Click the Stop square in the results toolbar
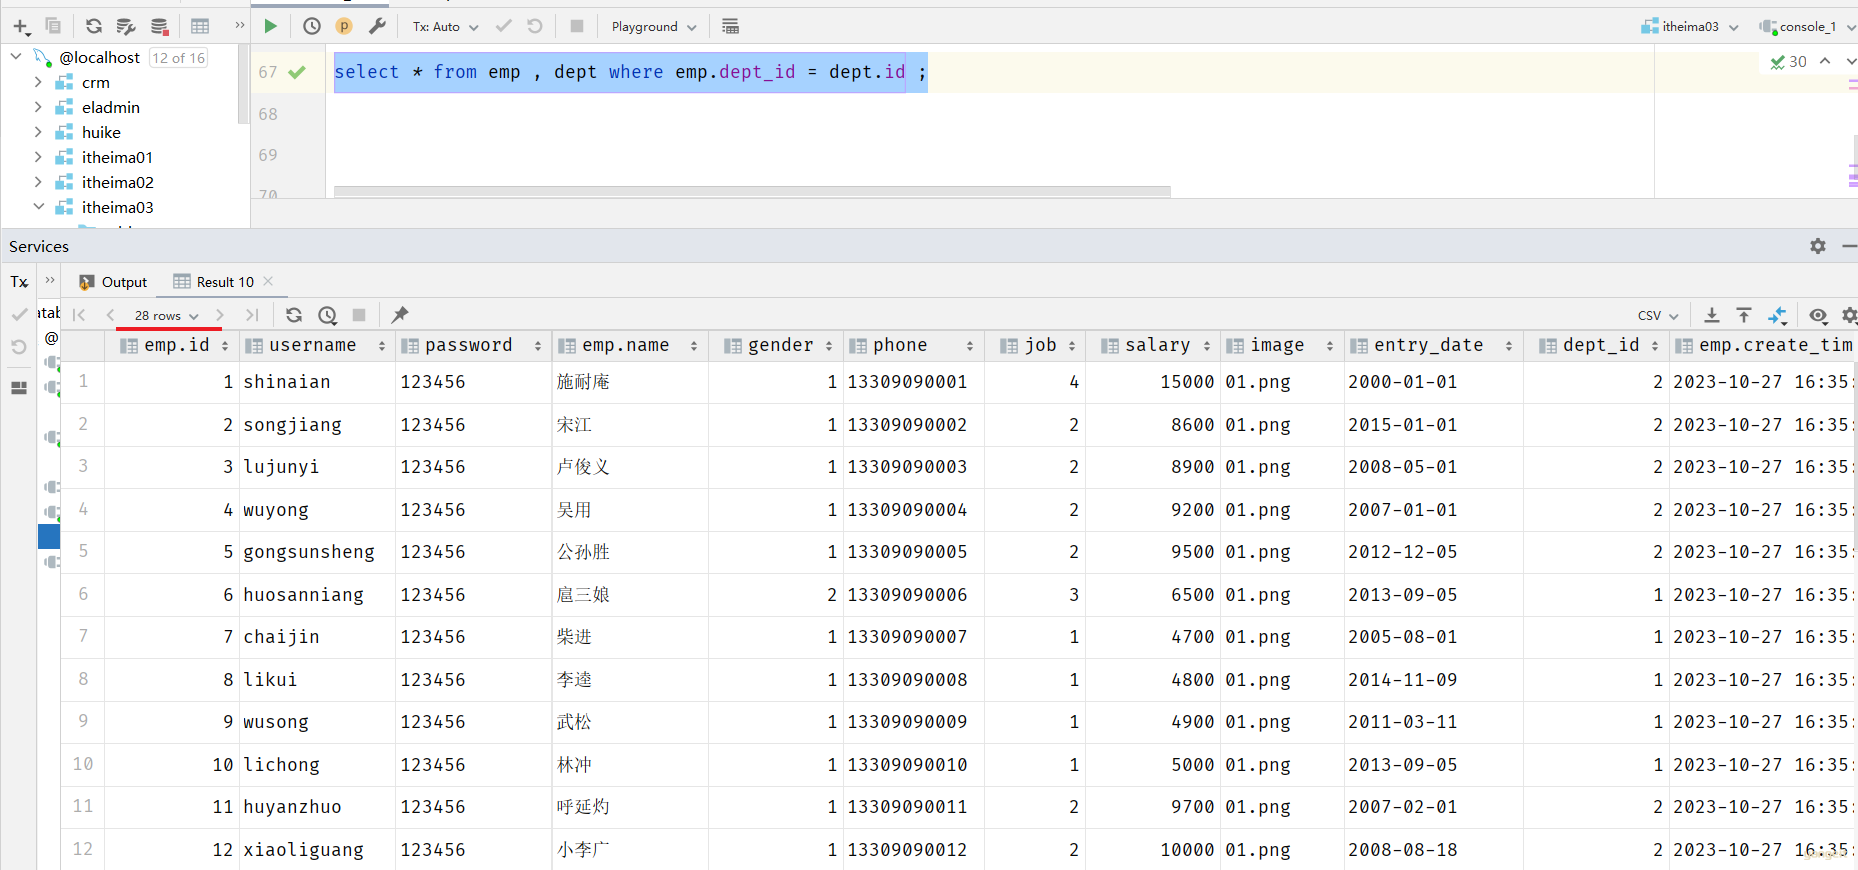 coord(359,315)
